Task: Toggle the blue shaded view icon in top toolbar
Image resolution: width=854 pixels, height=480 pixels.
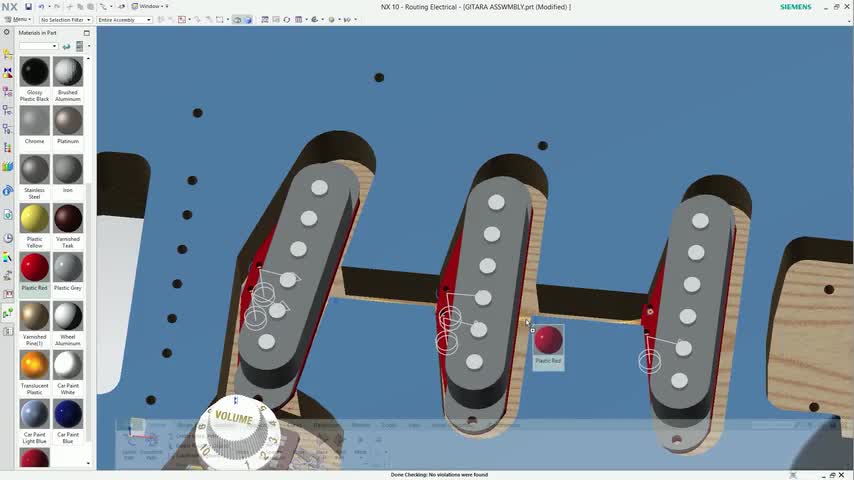Action: coord(248,20)
